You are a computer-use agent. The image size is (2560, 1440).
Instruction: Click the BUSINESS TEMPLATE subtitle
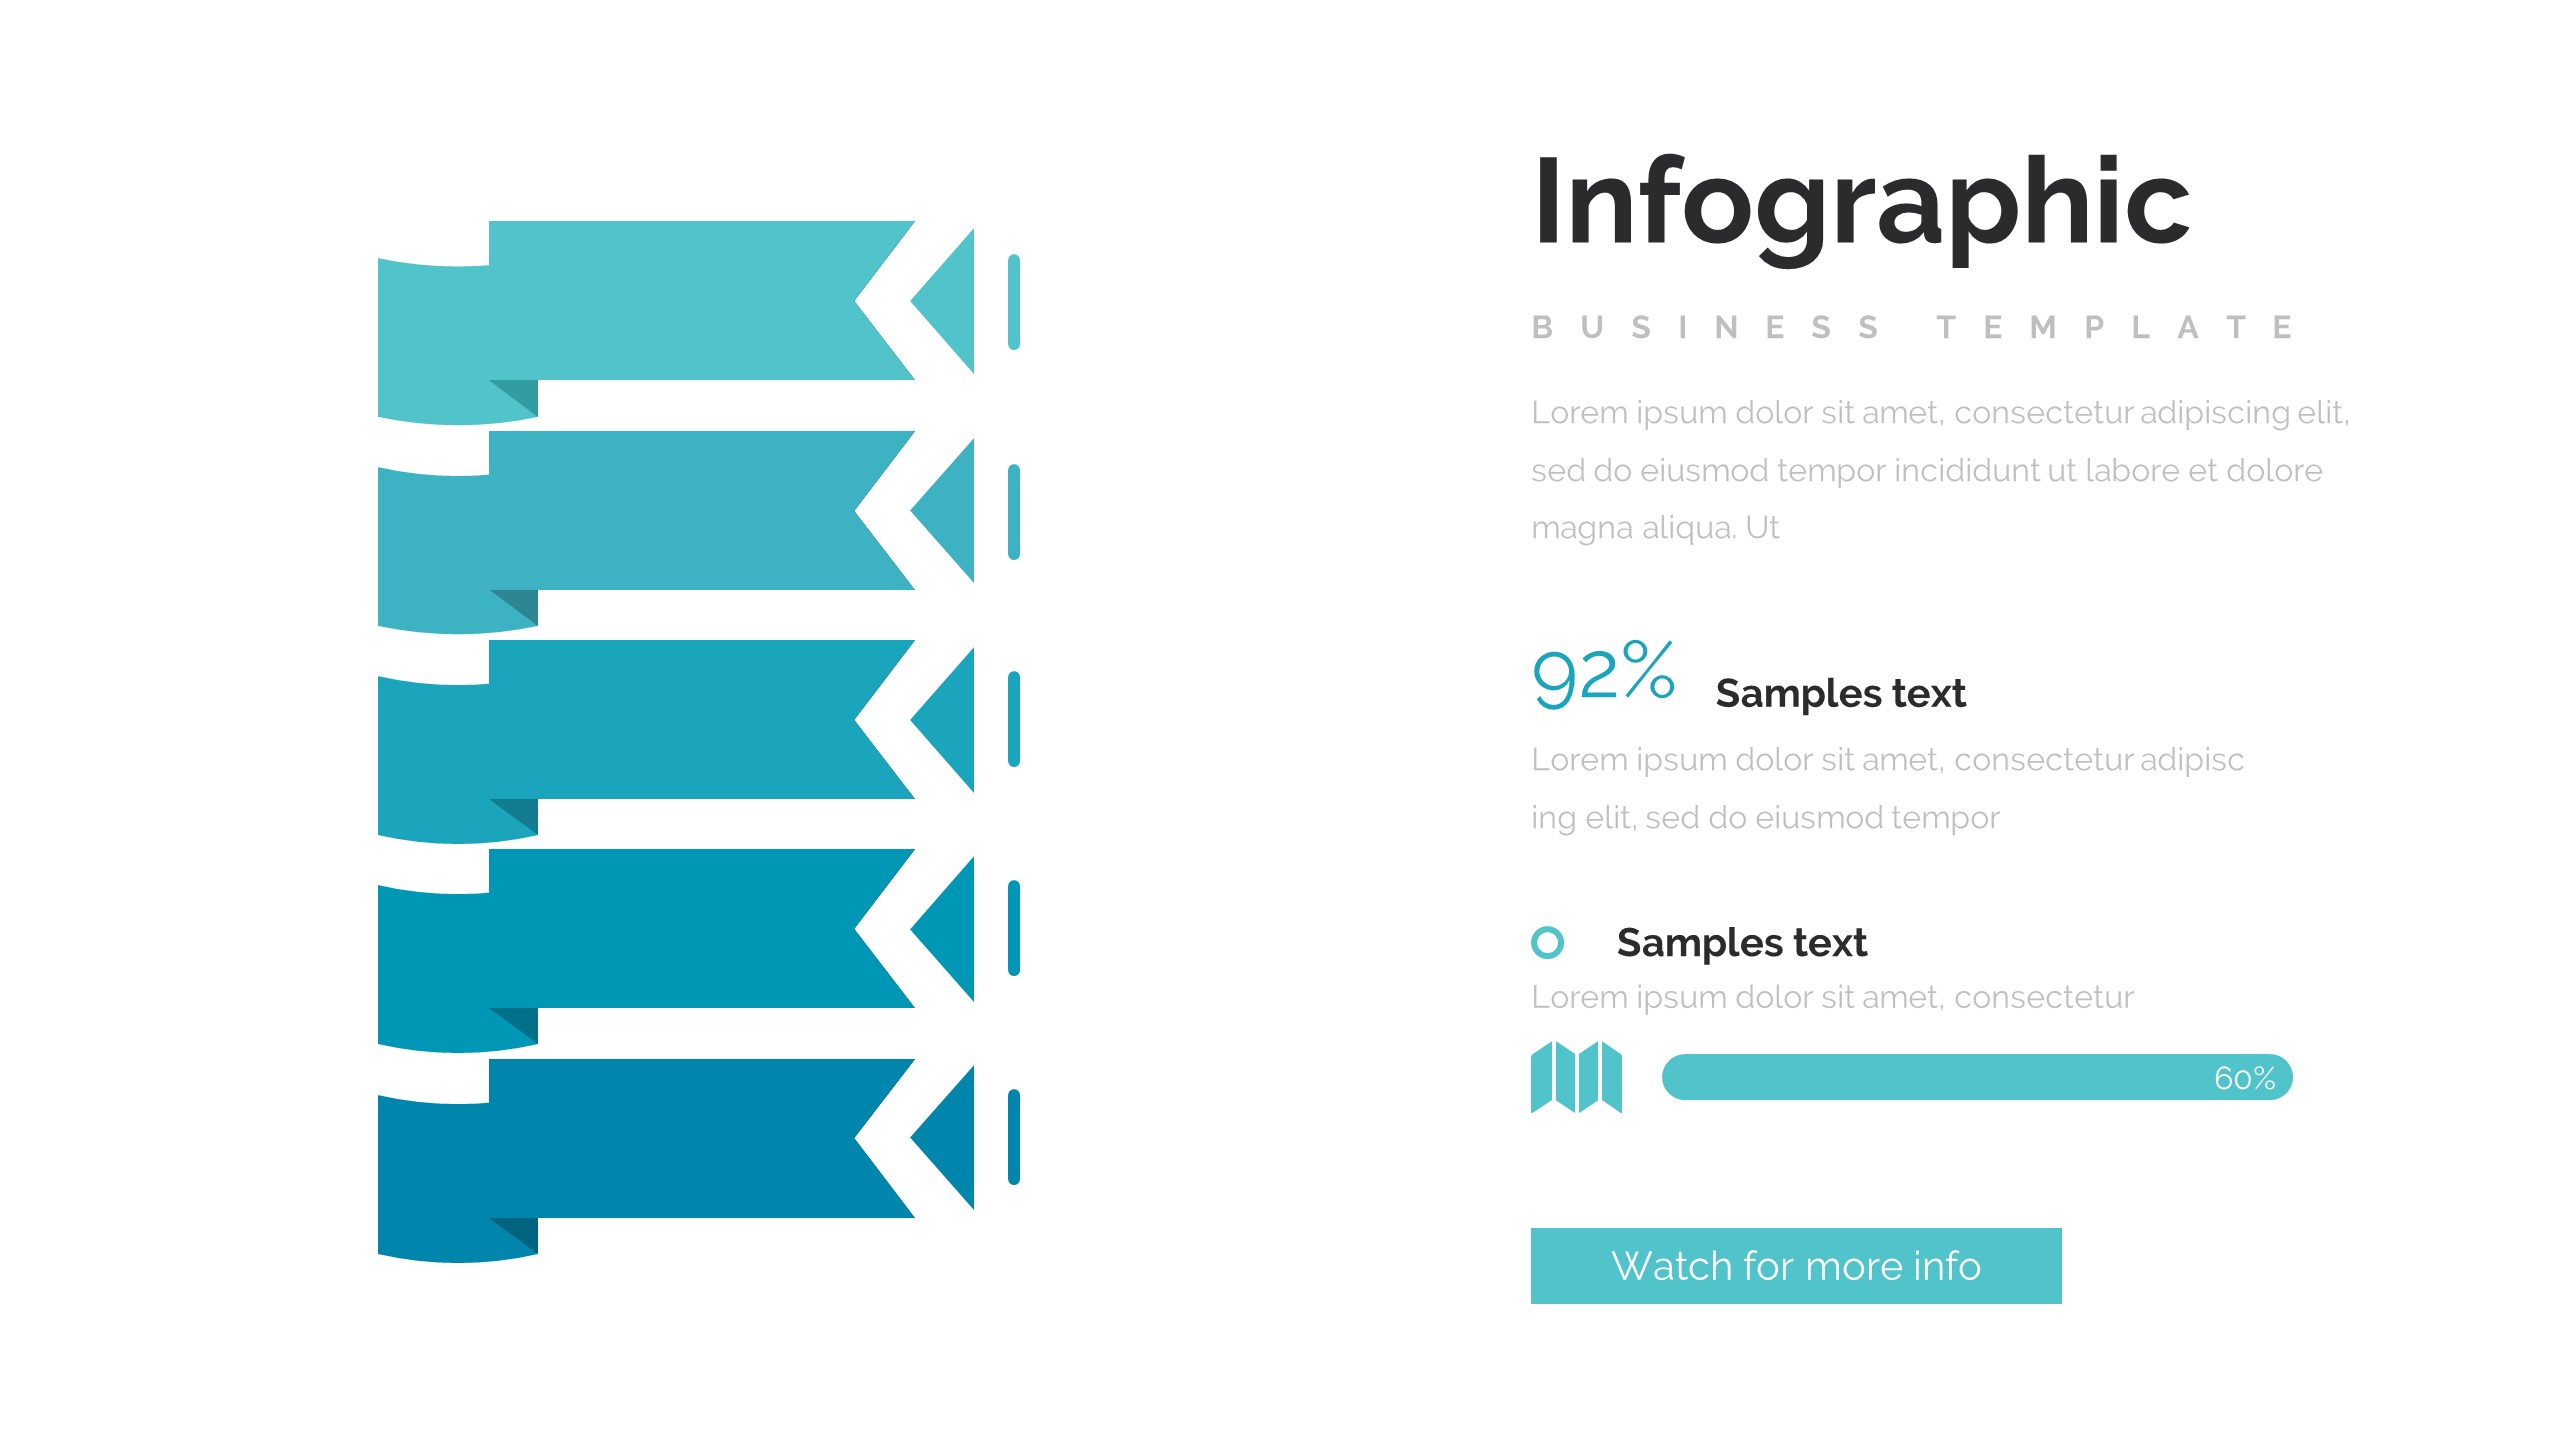click(1913, 327)
